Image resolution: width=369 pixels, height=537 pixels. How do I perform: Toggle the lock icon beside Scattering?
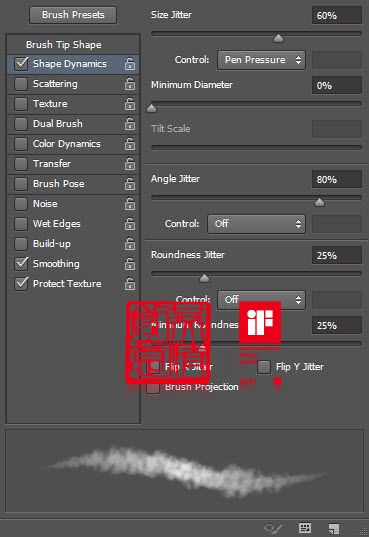[130, 84]
